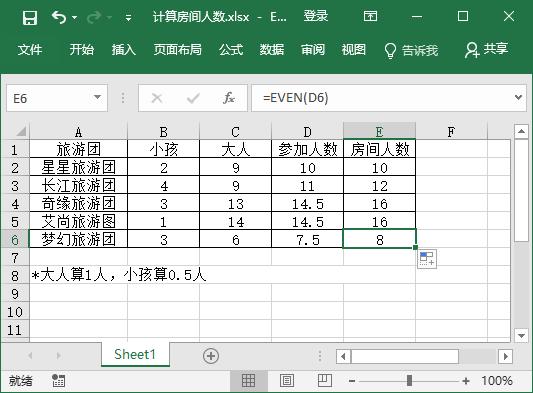Click the fill handle of cell E6

(x=415, y=247)
